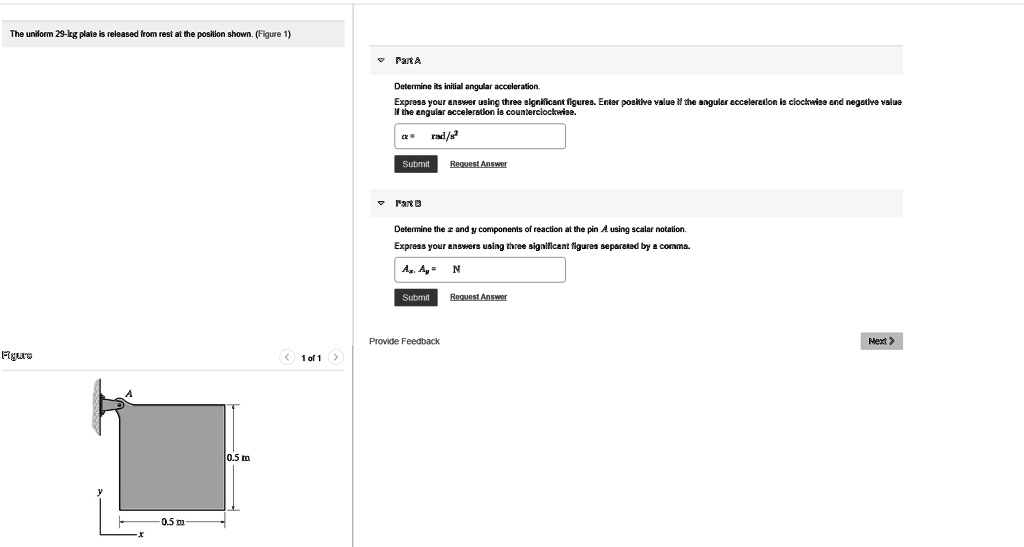
Task: Open Request Answer link for Part B
Action: tap(478, 297)
